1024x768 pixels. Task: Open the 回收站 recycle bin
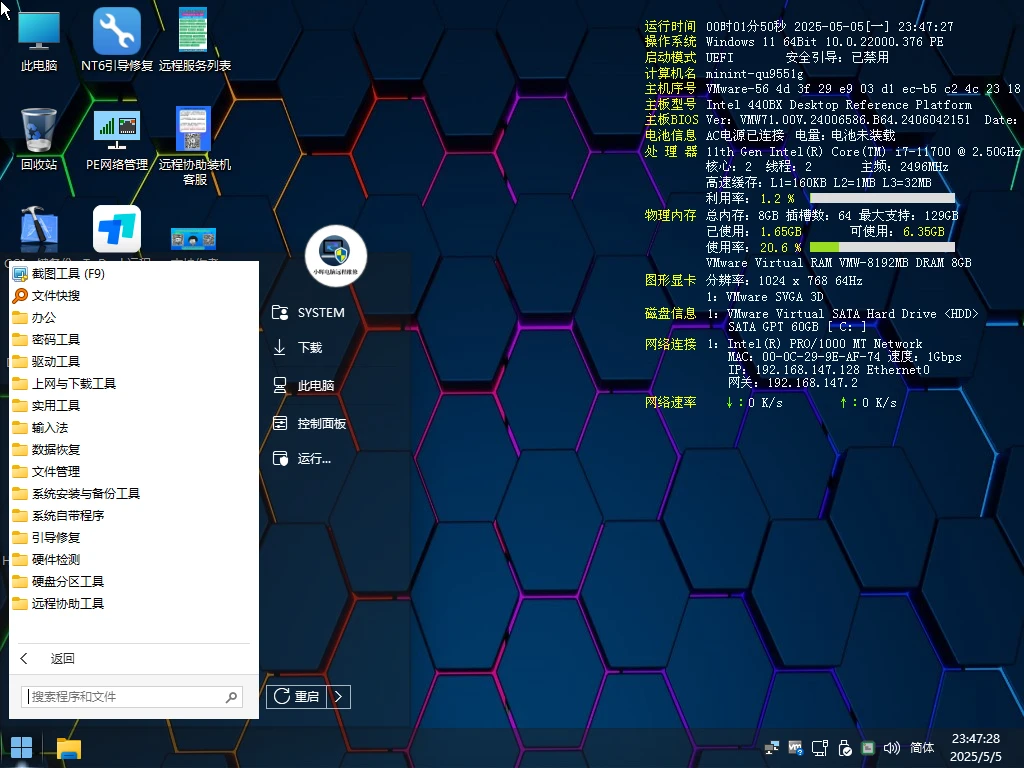pos(39,138)
